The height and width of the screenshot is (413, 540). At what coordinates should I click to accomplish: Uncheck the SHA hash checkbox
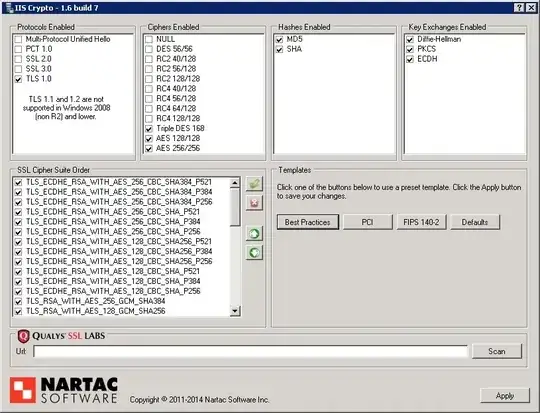279,49
